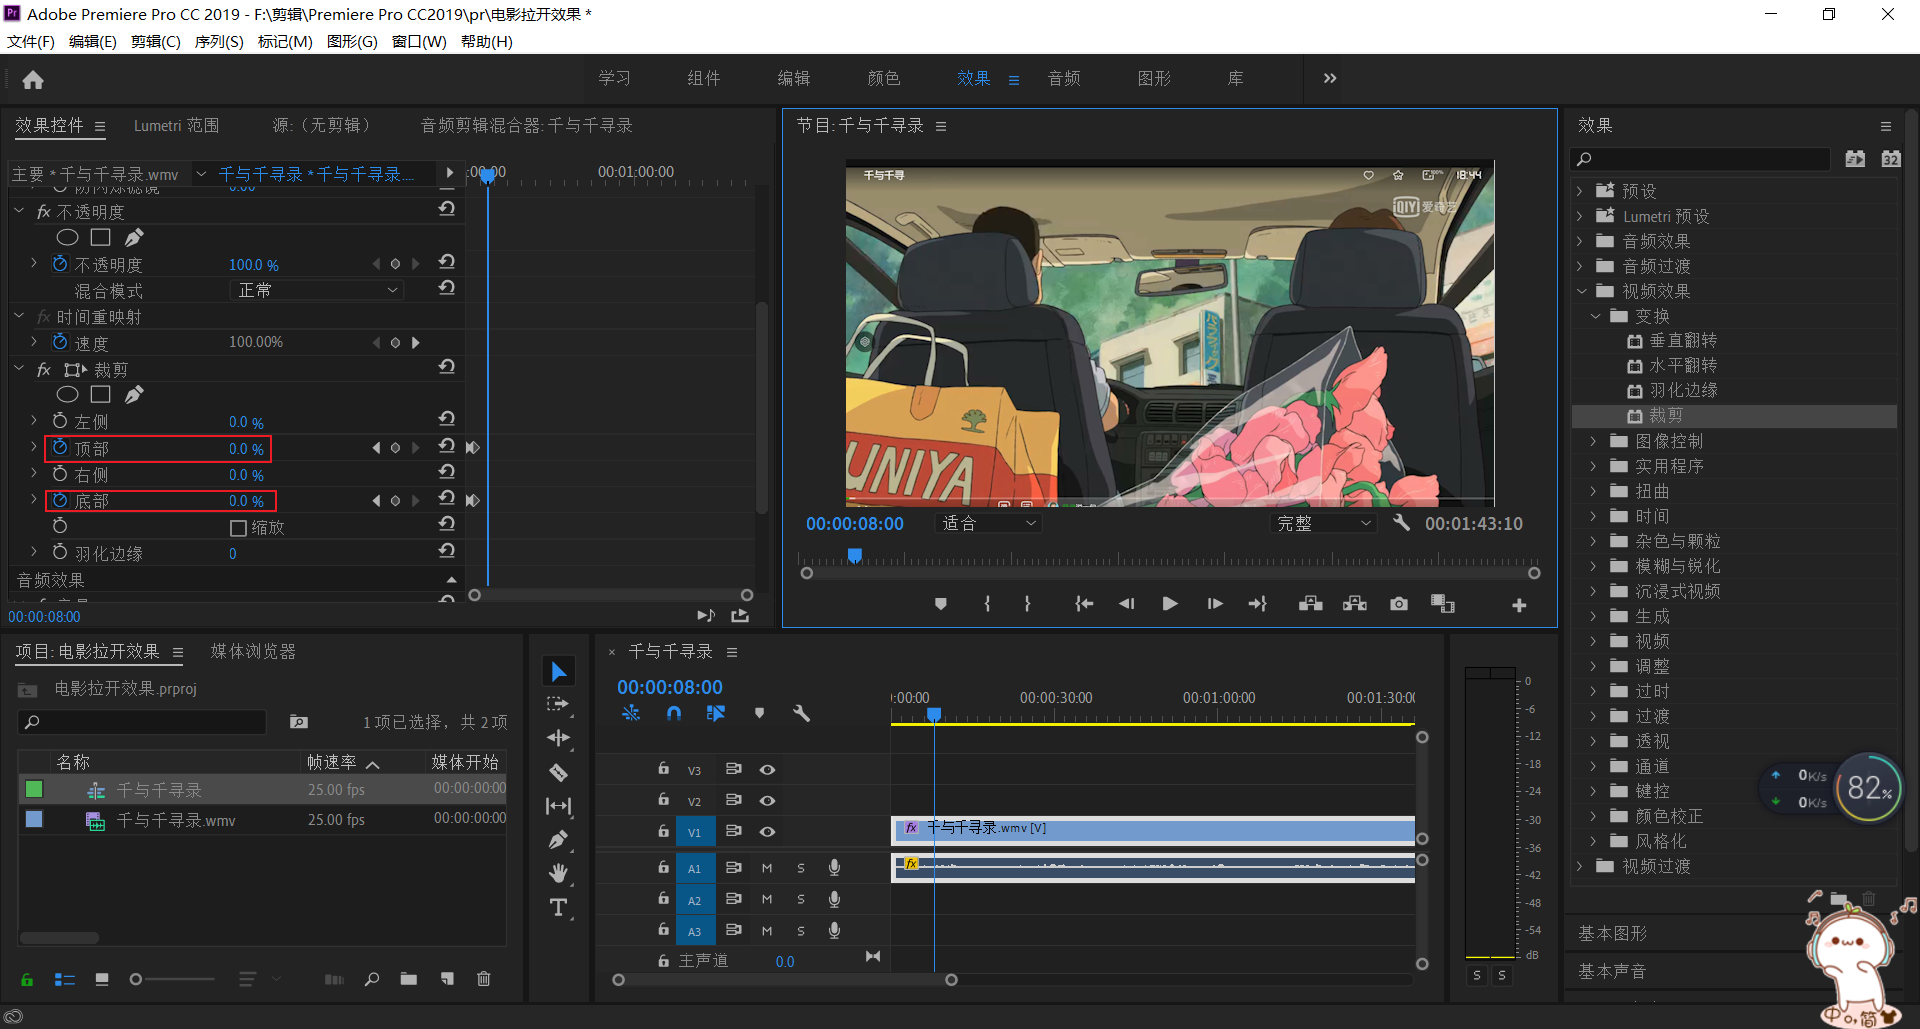Select the Hand tool
The height and width of the screenshot is (1029, 1920).
pyautogui.click(x=558, y=873)
